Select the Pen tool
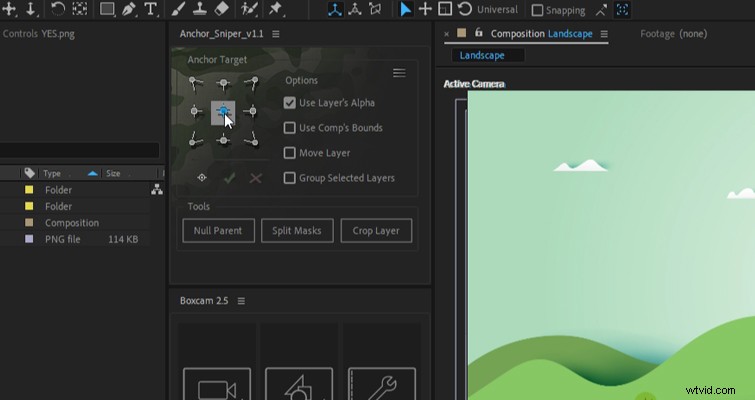Image resolution: width=755 pixels, height=400 pixels. 129,9
